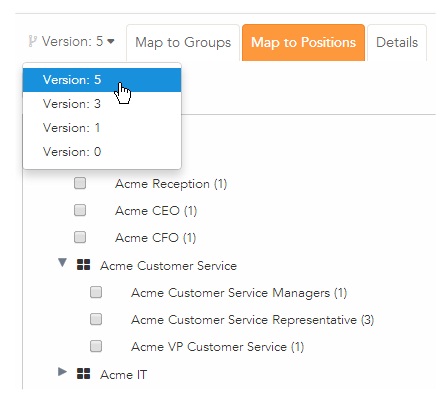
Task: Tick the Acme VP Customer Service checkbox
Action: [x=96, y=346]
